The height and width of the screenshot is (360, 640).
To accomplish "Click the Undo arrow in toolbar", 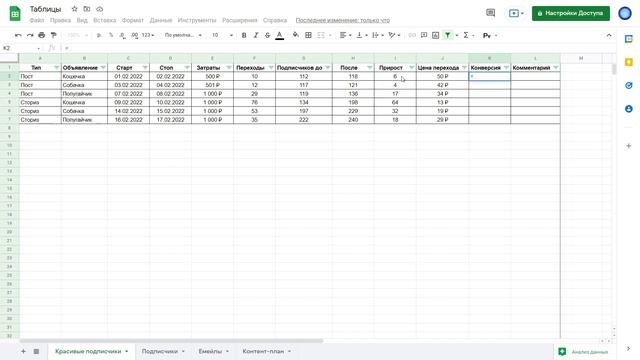I will 18,36.
